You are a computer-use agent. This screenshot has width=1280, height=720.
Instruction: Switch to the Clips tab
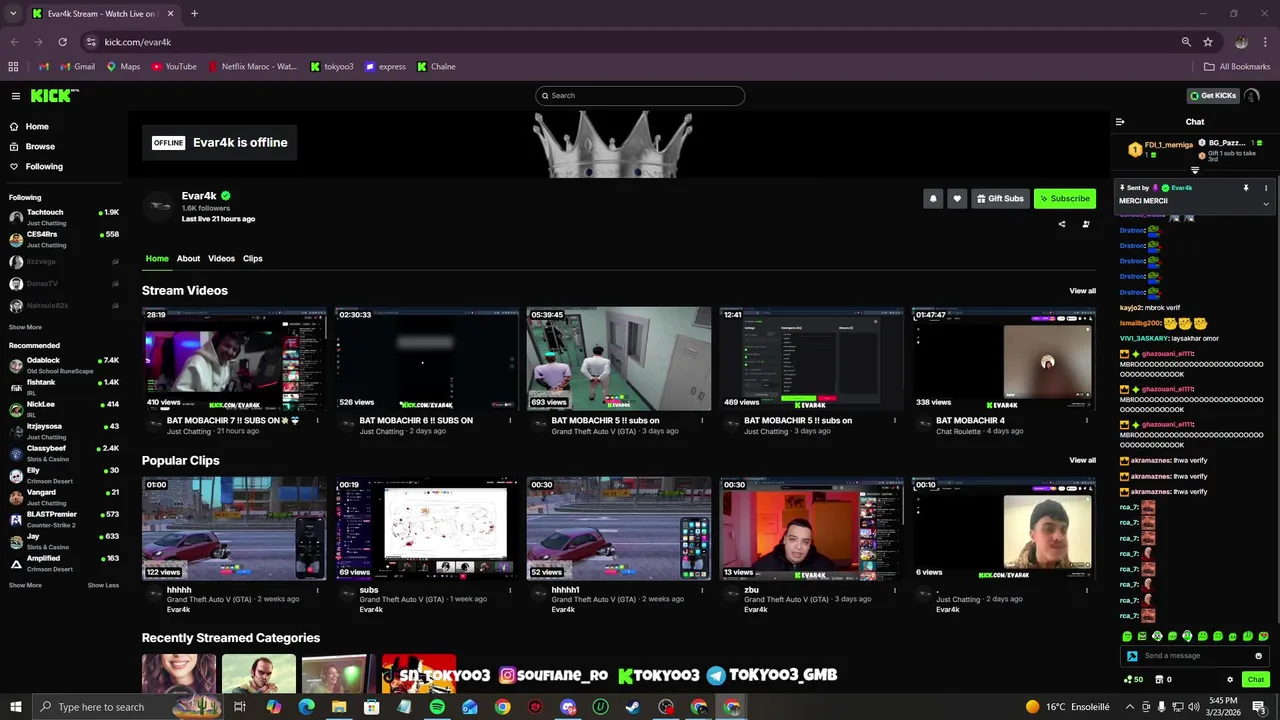pyautogui.click(x=253, y=258)
